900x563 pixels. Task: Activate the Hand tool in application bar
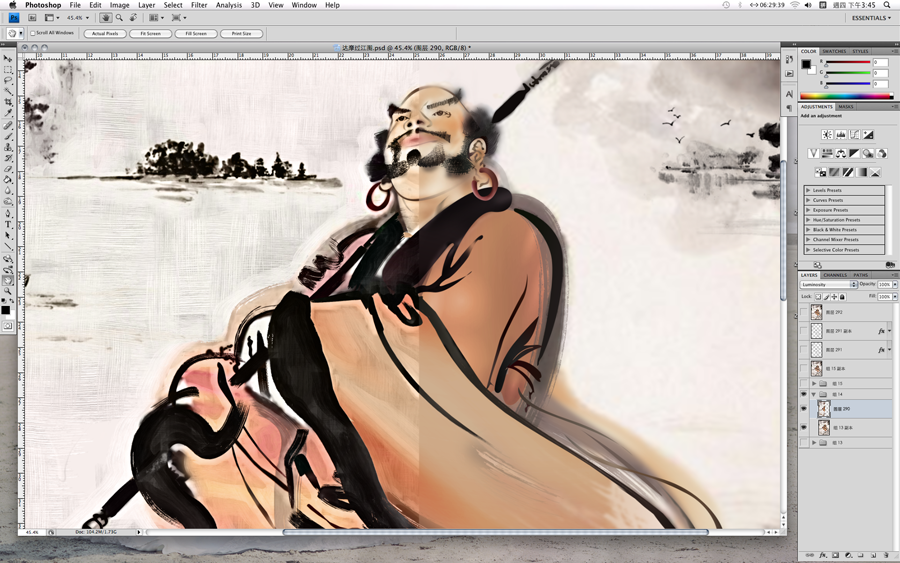[106, 18]
